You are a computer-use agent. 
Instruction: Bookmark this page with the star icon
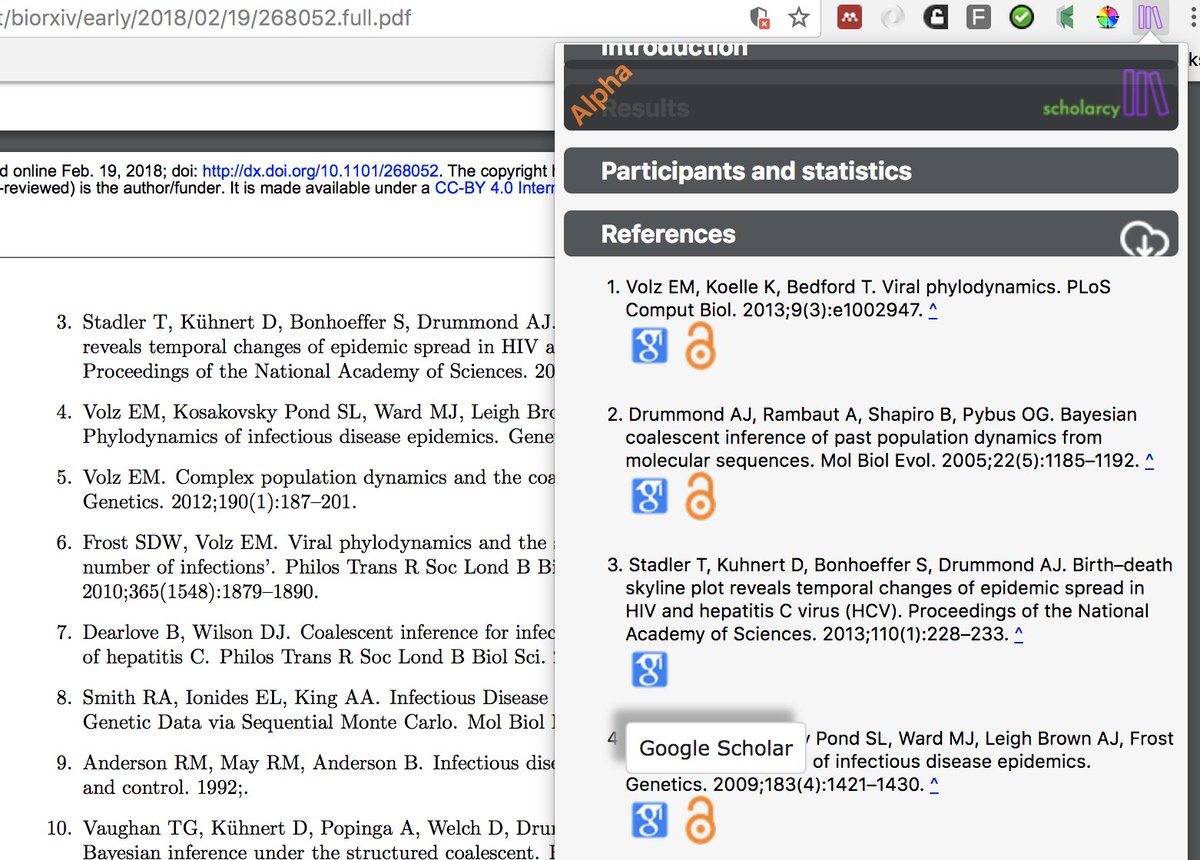[x=798, y=17]
